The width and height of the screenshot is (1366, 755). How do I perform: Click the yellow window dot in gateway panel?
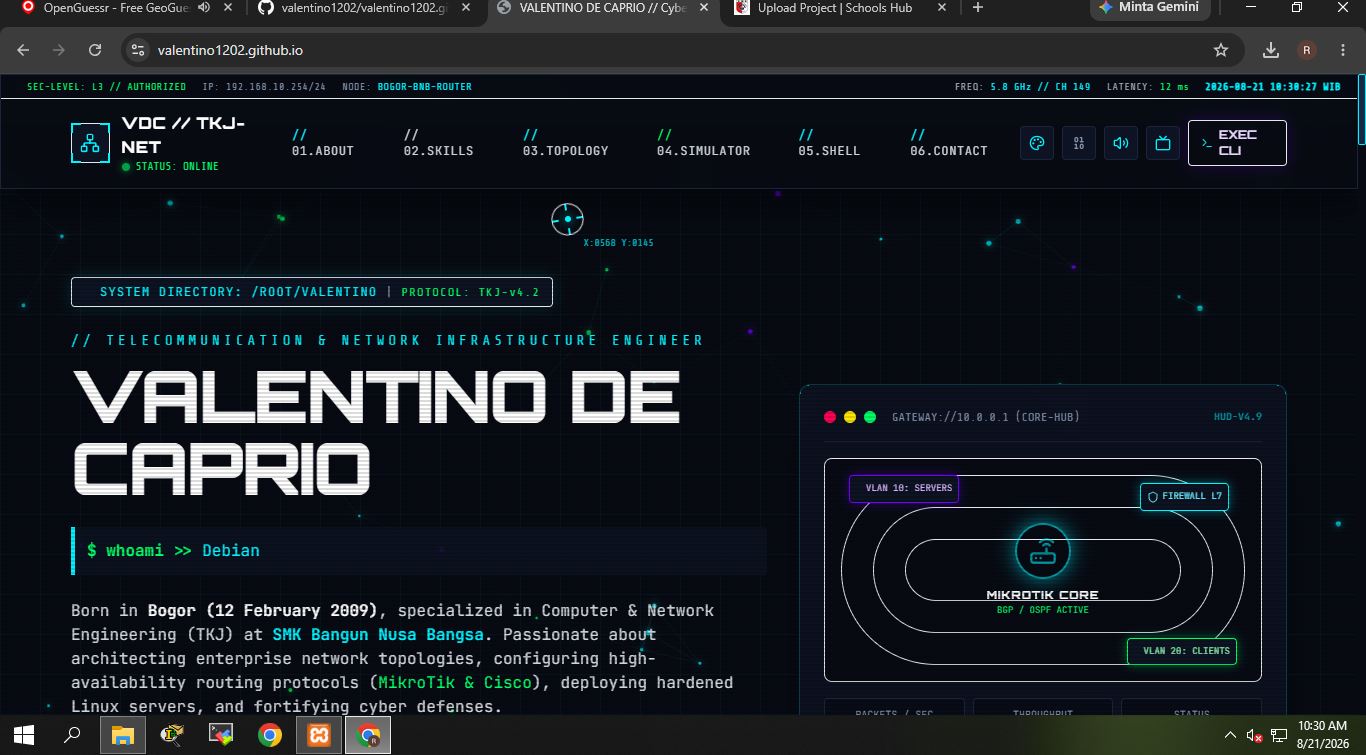pos(850,417)
